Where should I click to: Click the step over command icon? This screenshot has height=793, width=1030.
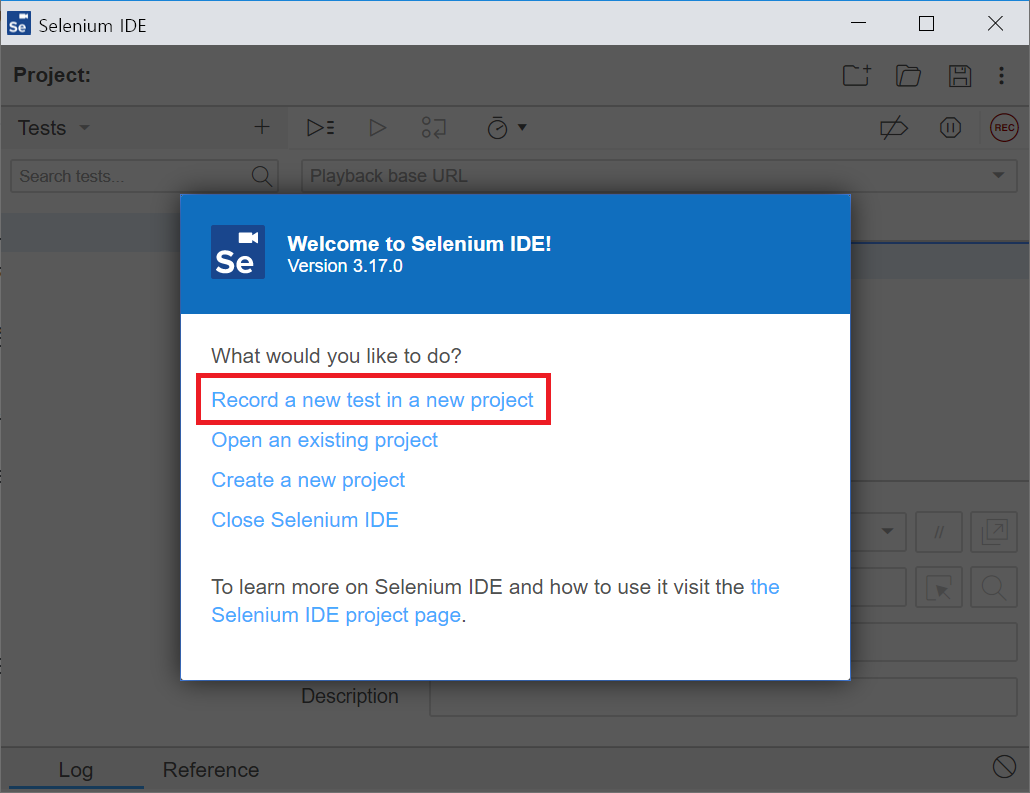tap(434, 128)
